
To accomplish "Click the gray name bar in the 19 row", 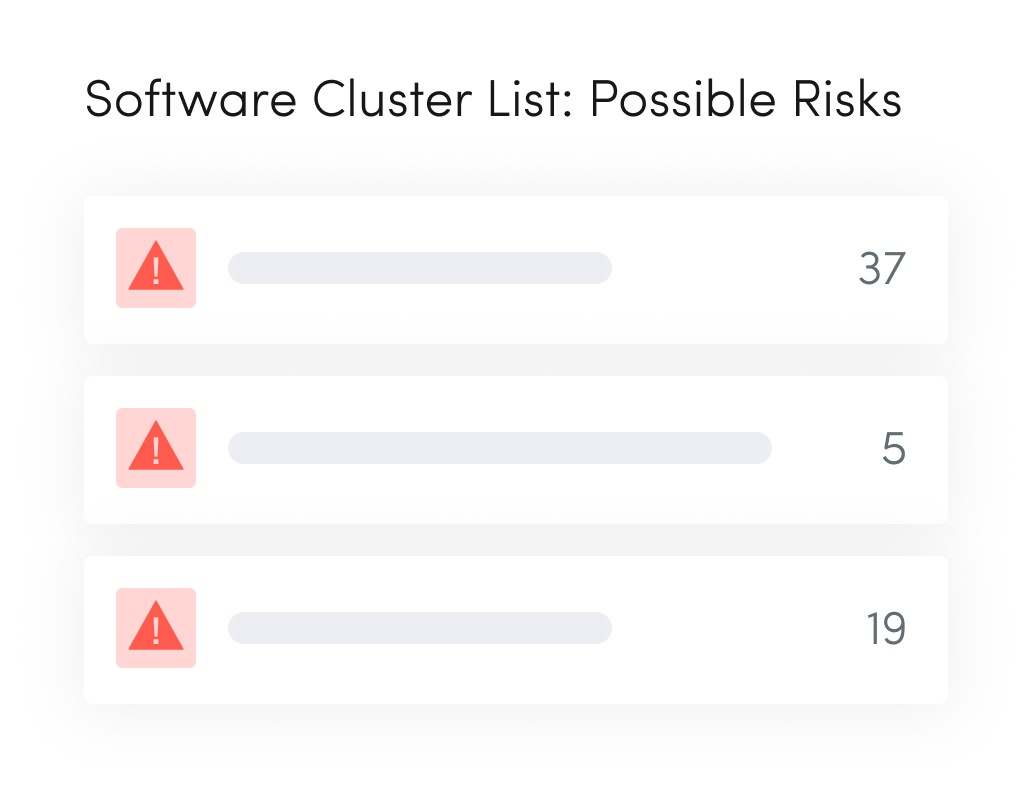I will click(419, 628).
